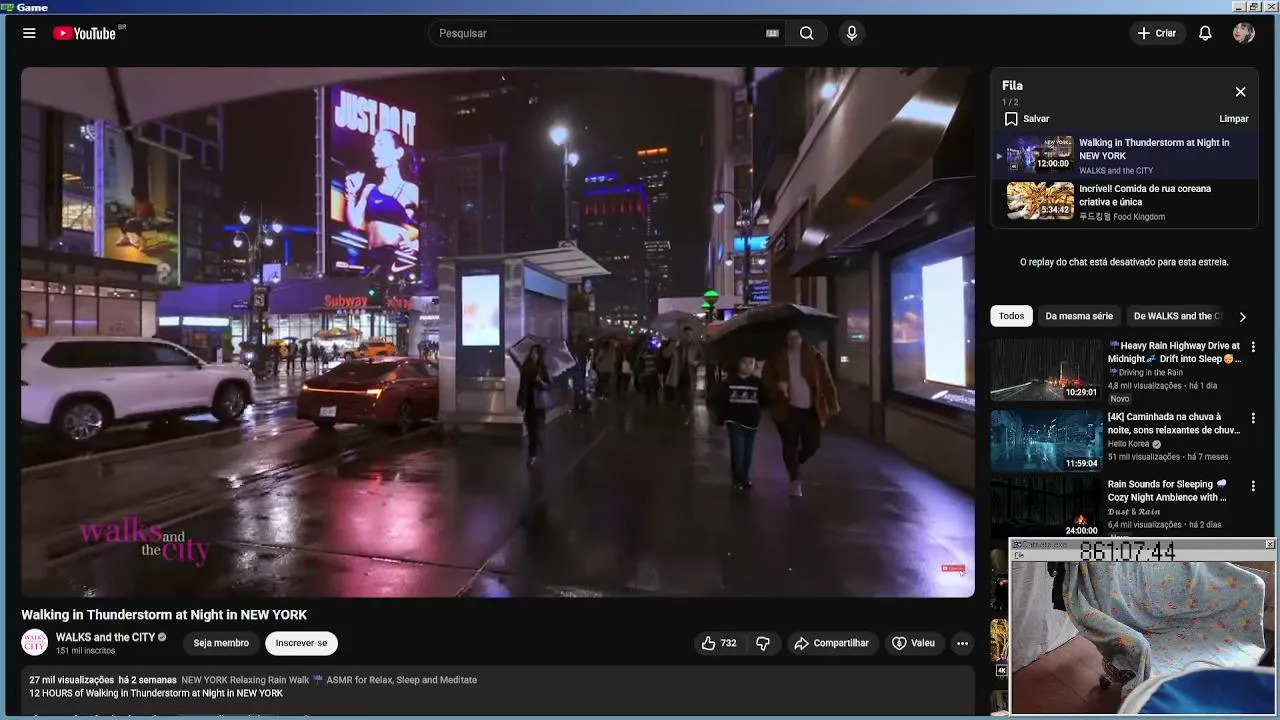Save the queue with Salvar
Image resolution: width=1280 pixels, height=720 pixels.
(1027, 119)
